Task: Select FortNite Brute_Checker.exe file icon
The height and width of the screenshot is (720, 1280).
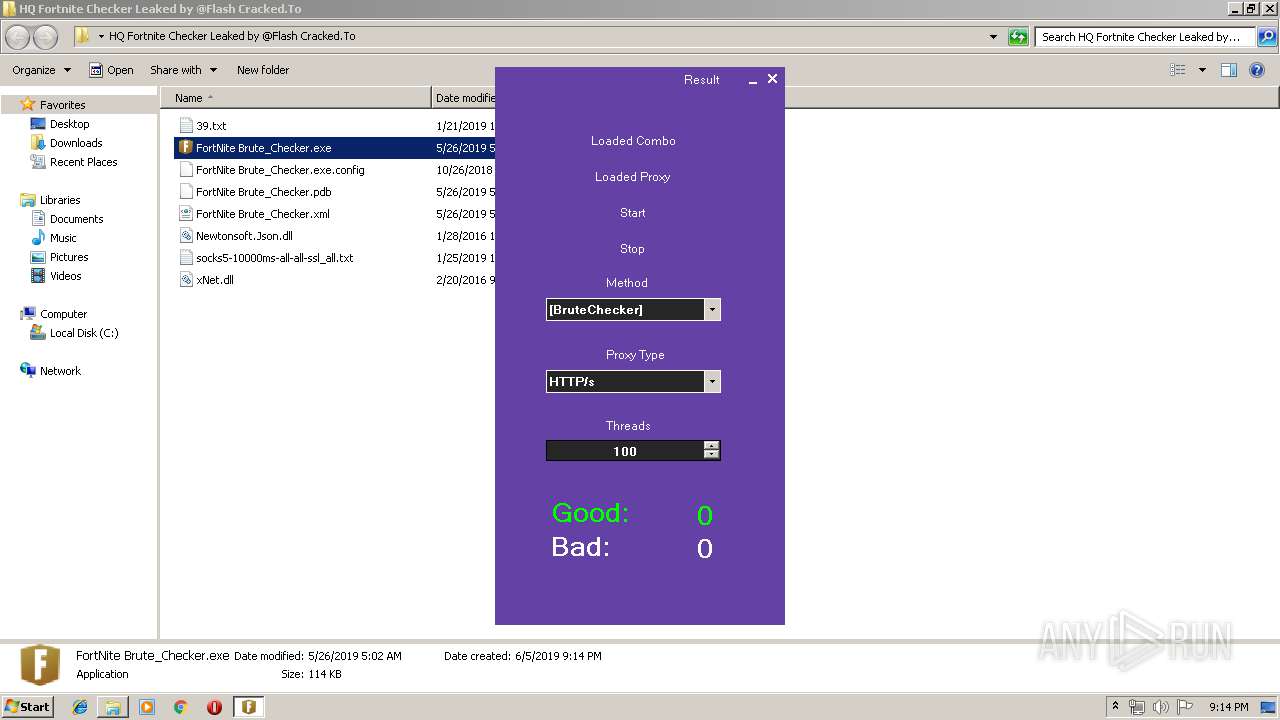Action: (185, 148)
